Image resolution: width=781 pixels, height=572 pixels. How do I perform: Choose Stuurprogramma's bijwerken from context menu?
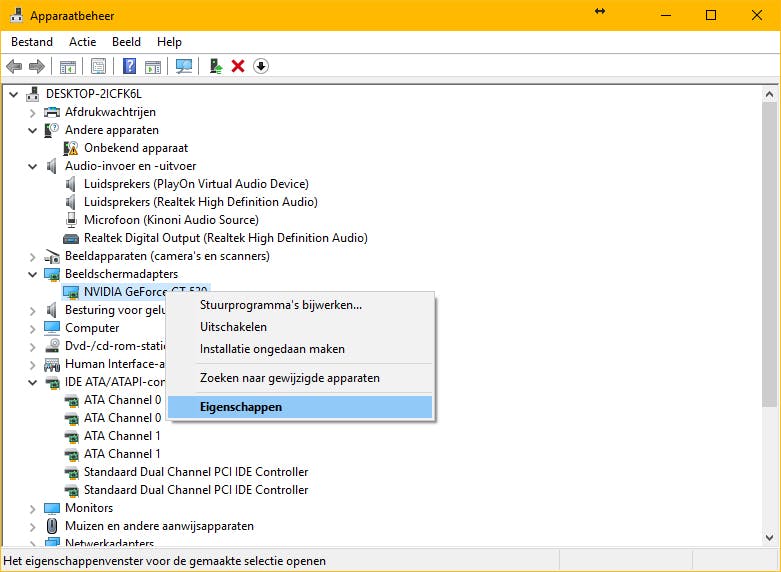coord(300,305)
